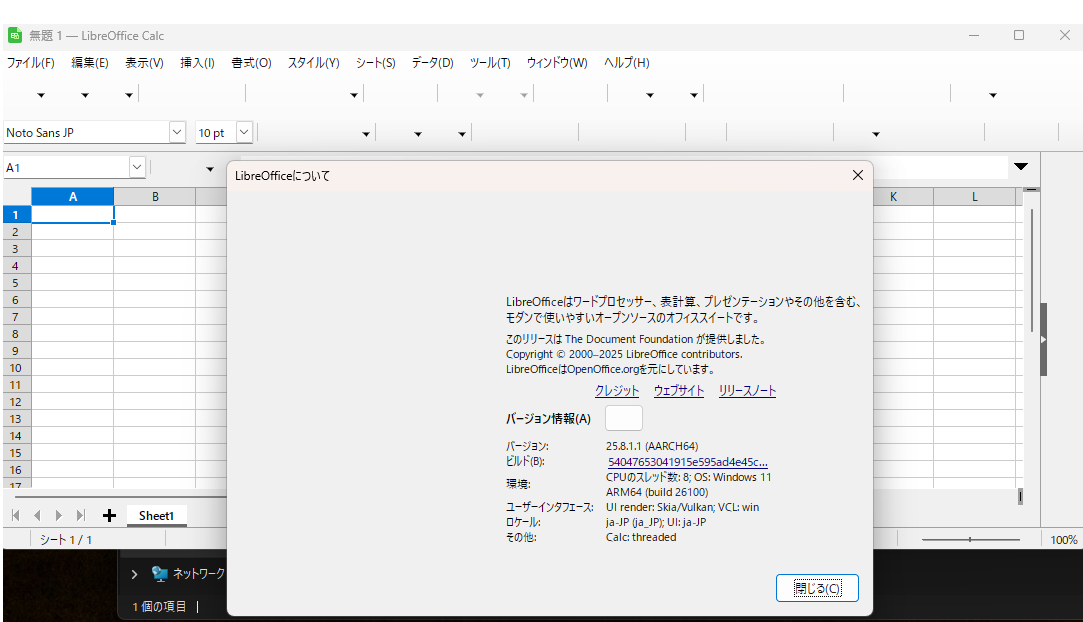Toggle the sidebar with its edge handle
Image resolution: width=1083 pixels, height=622 pixels.
coord(1044,340)
